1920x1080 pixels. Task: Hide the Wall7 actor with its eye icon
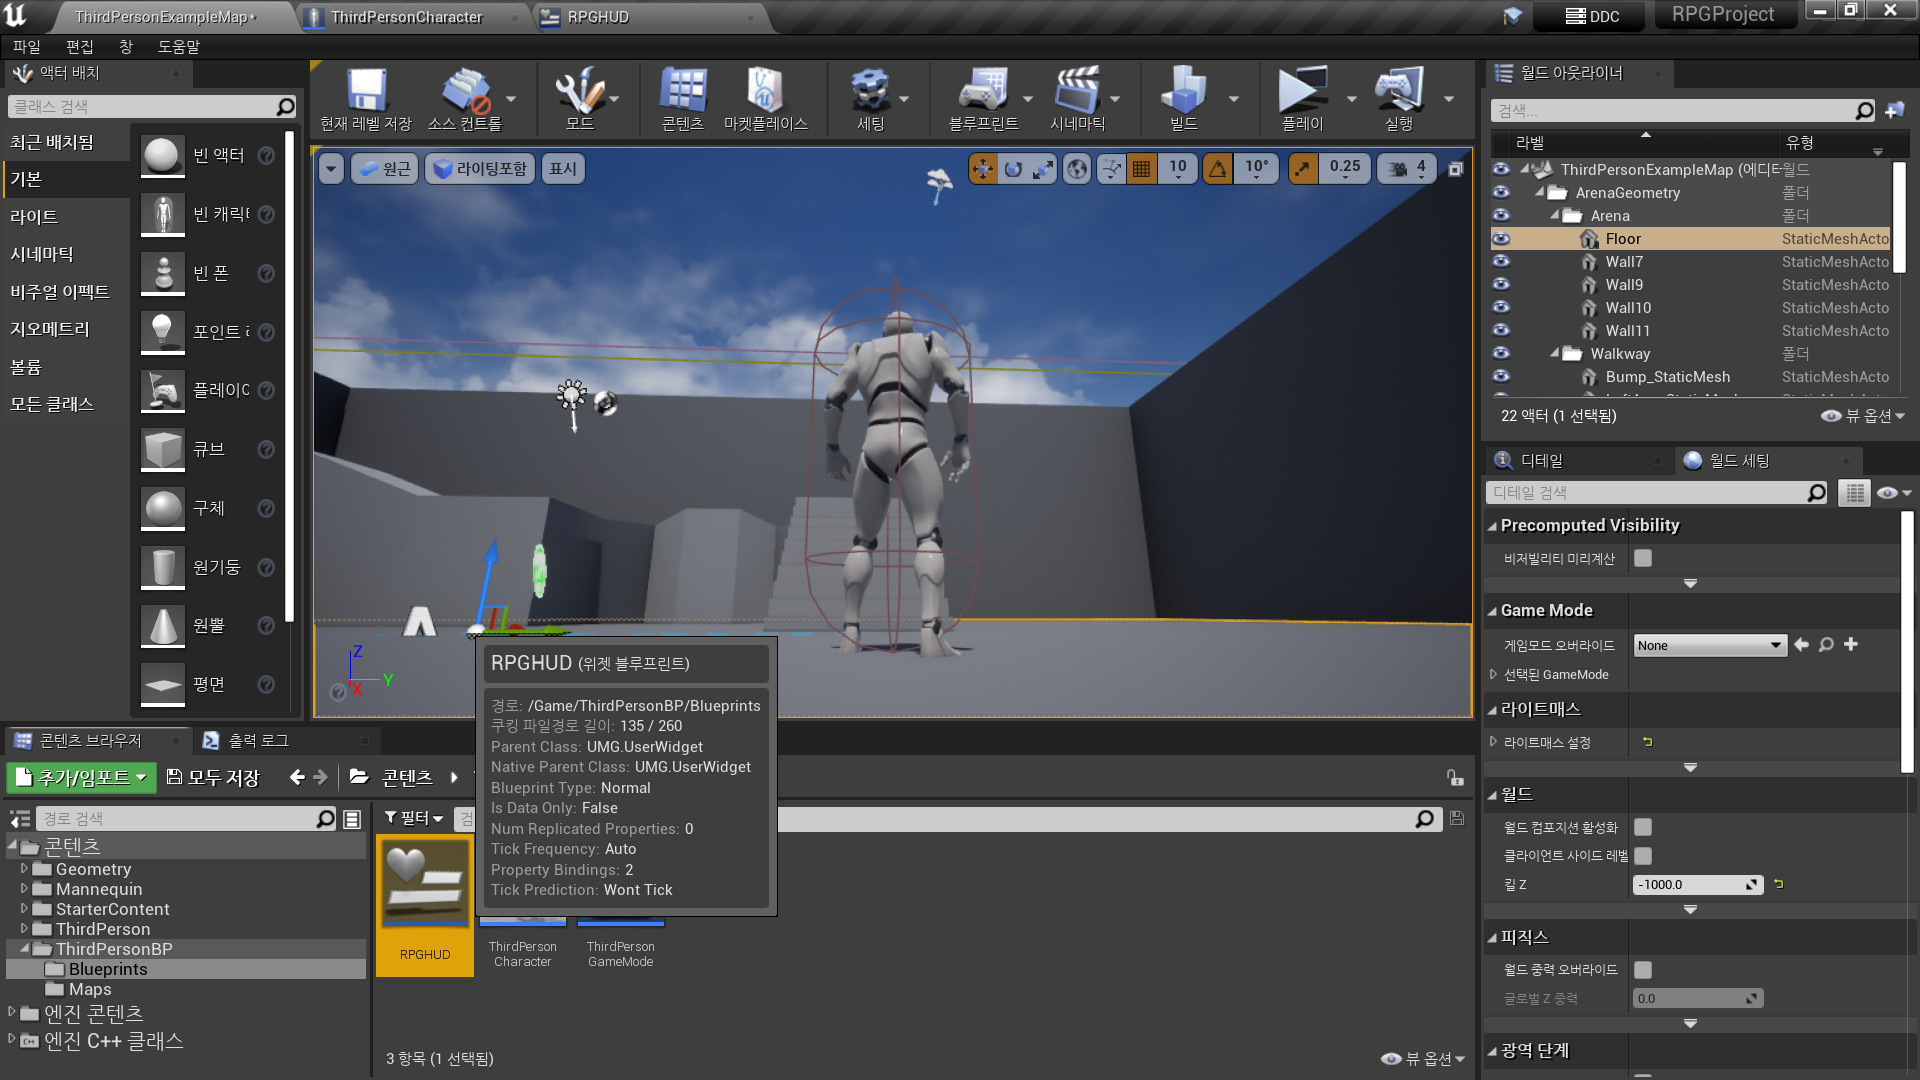[1501, 262]
